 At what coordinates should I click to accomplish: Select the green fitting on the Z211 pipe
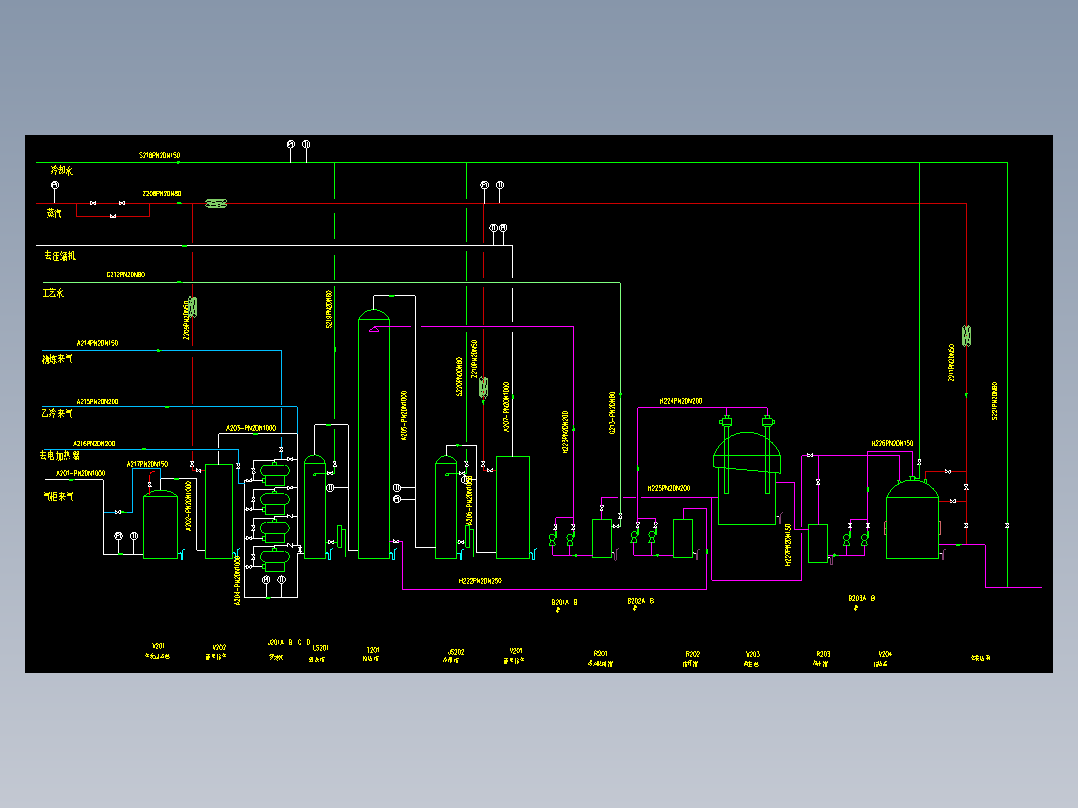966,336
